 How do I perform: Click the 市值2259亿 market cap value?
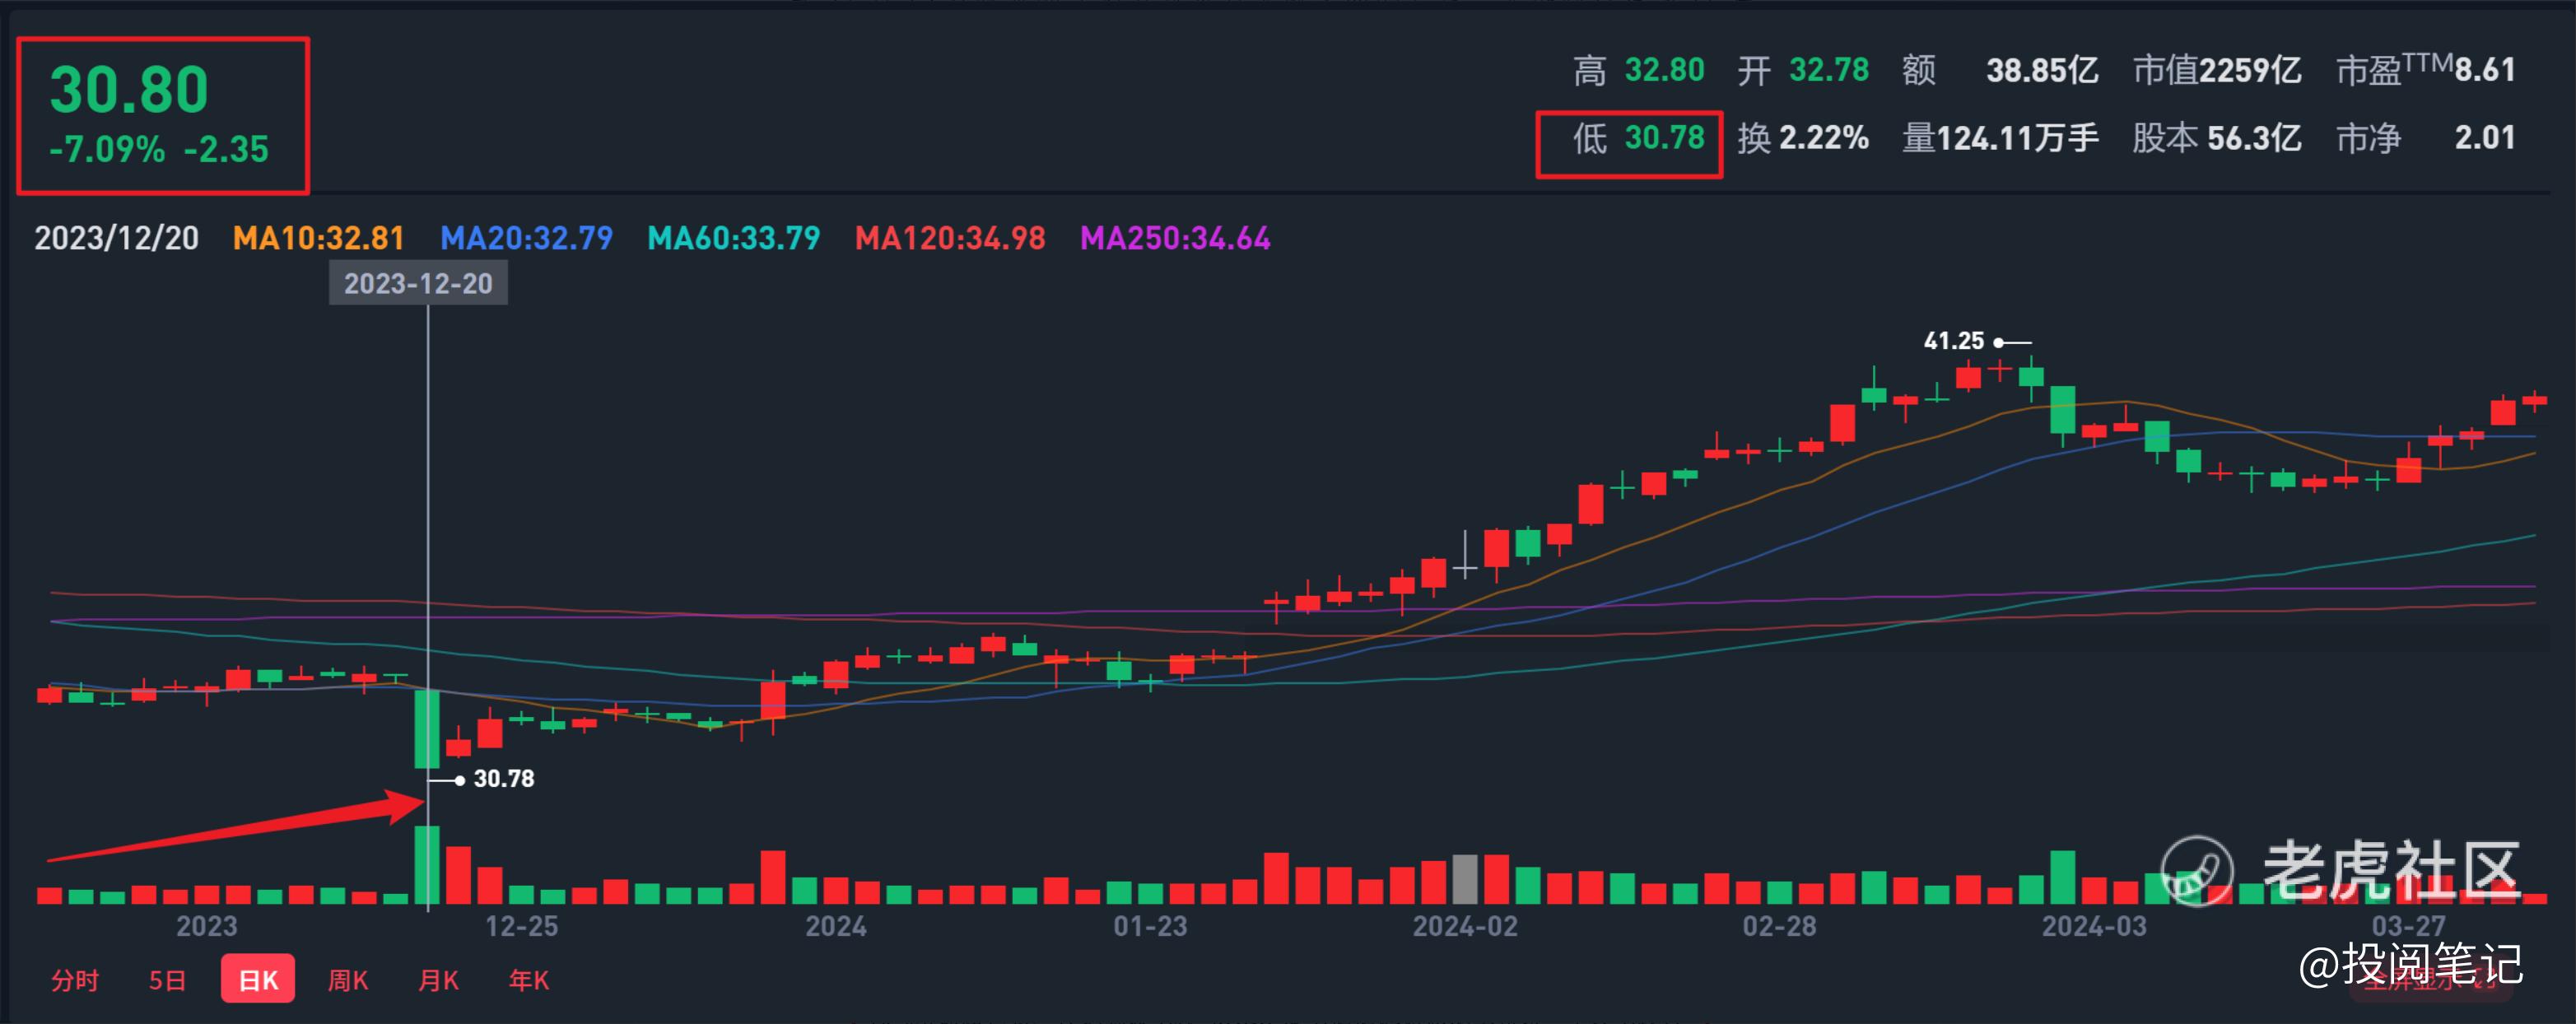click(2217, 70)
